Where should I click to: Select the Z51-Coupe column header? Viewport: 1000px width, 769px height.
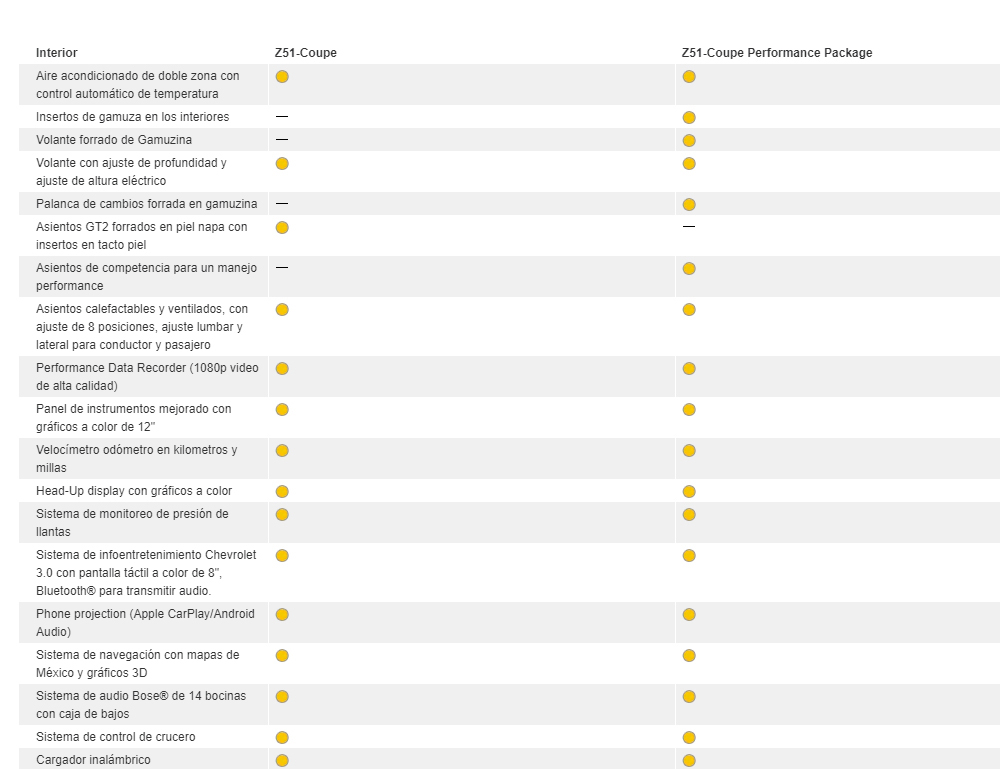[306, 53]
